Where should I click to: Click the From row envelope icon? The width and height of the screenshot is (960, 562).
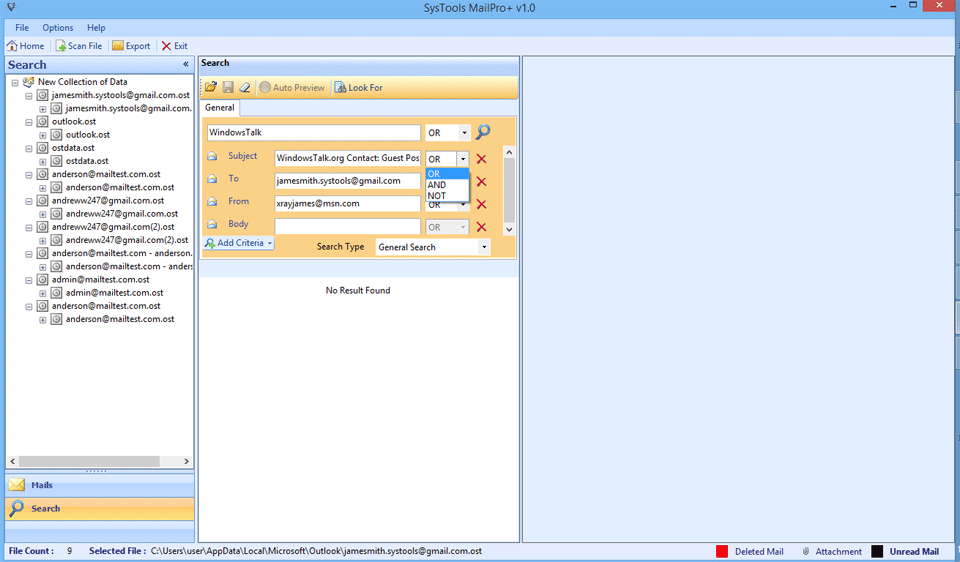click(212, 201)
